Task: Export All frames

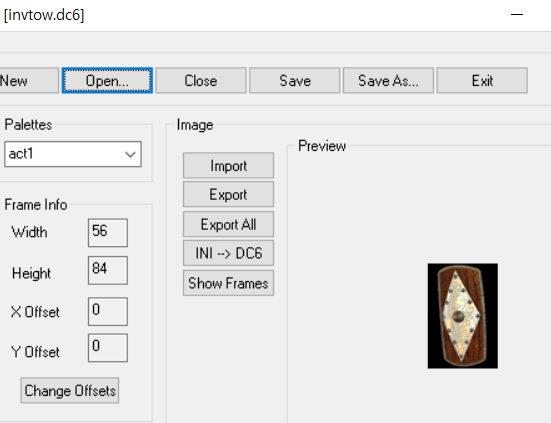Action: [228, 224]
